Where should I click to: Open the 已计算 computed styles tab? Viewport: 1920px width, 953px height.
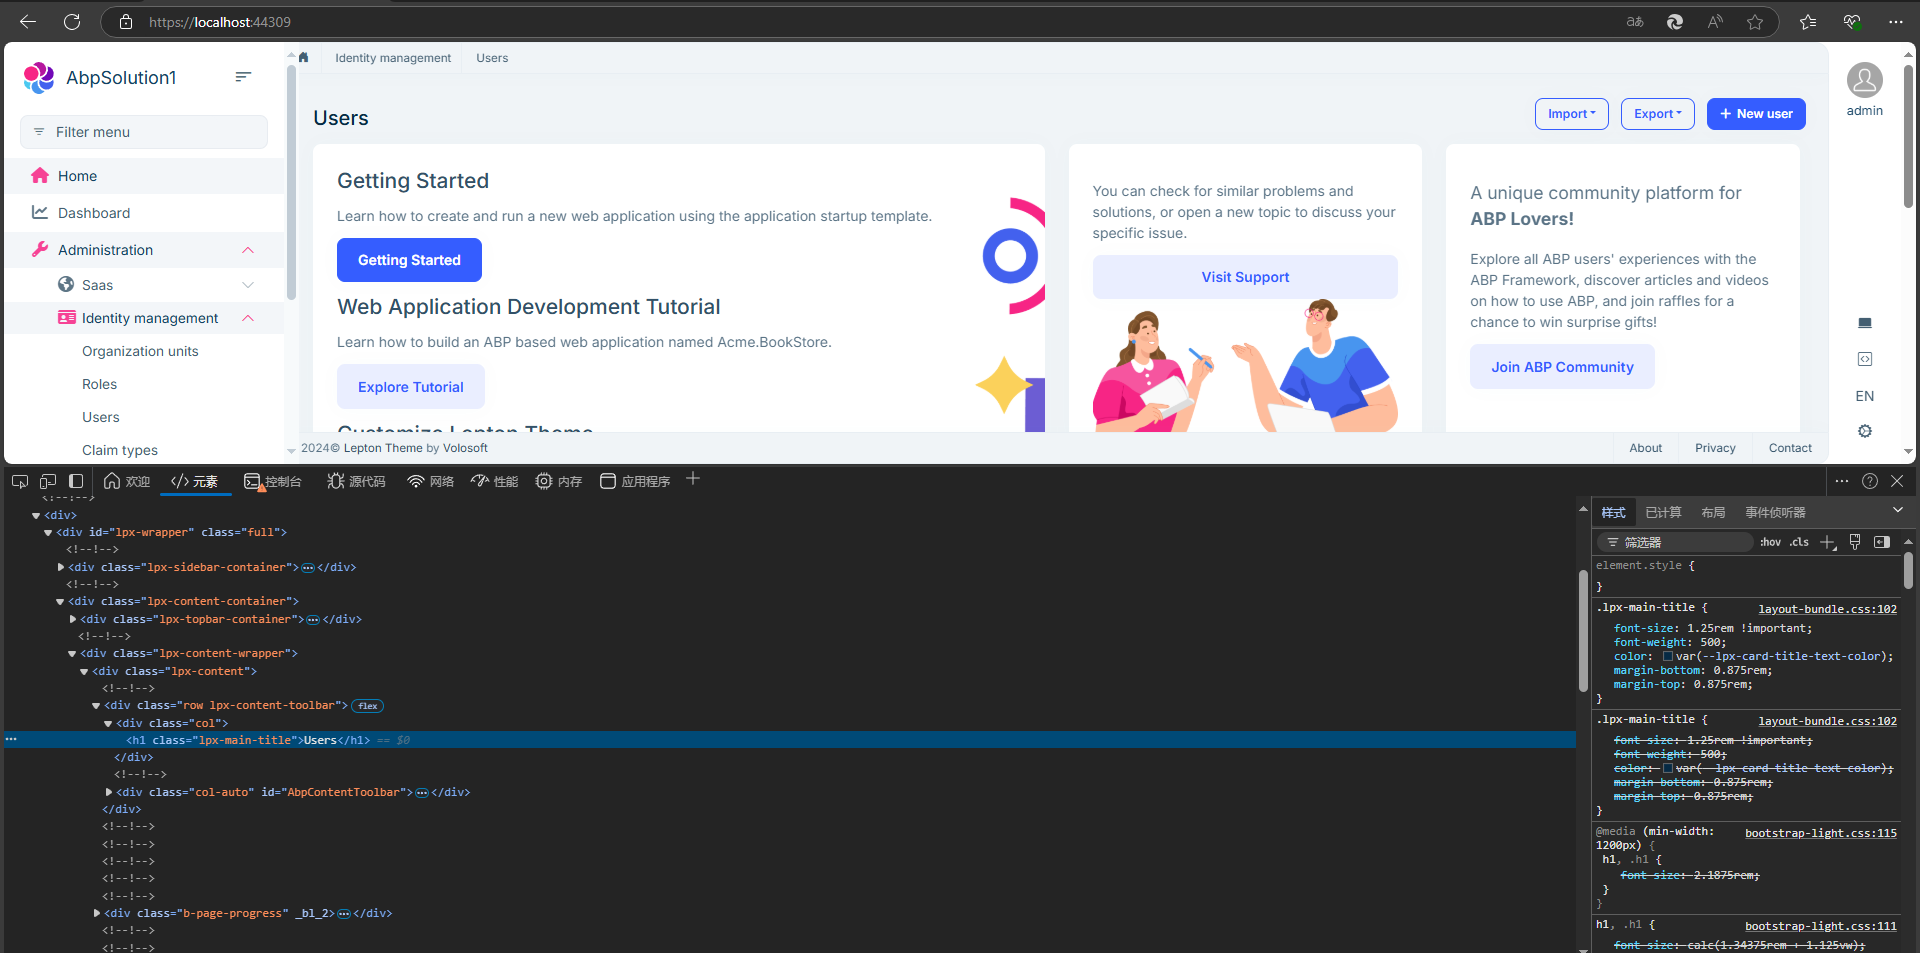[x=1663, y=512]
